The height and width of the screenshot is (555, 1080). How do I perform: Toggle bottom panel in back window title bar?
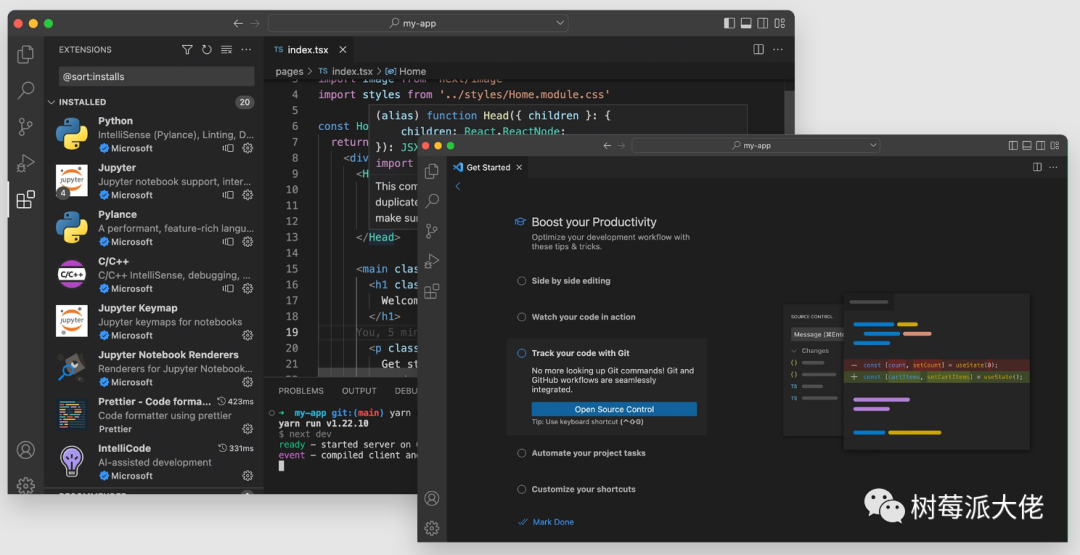coord(746,23)
